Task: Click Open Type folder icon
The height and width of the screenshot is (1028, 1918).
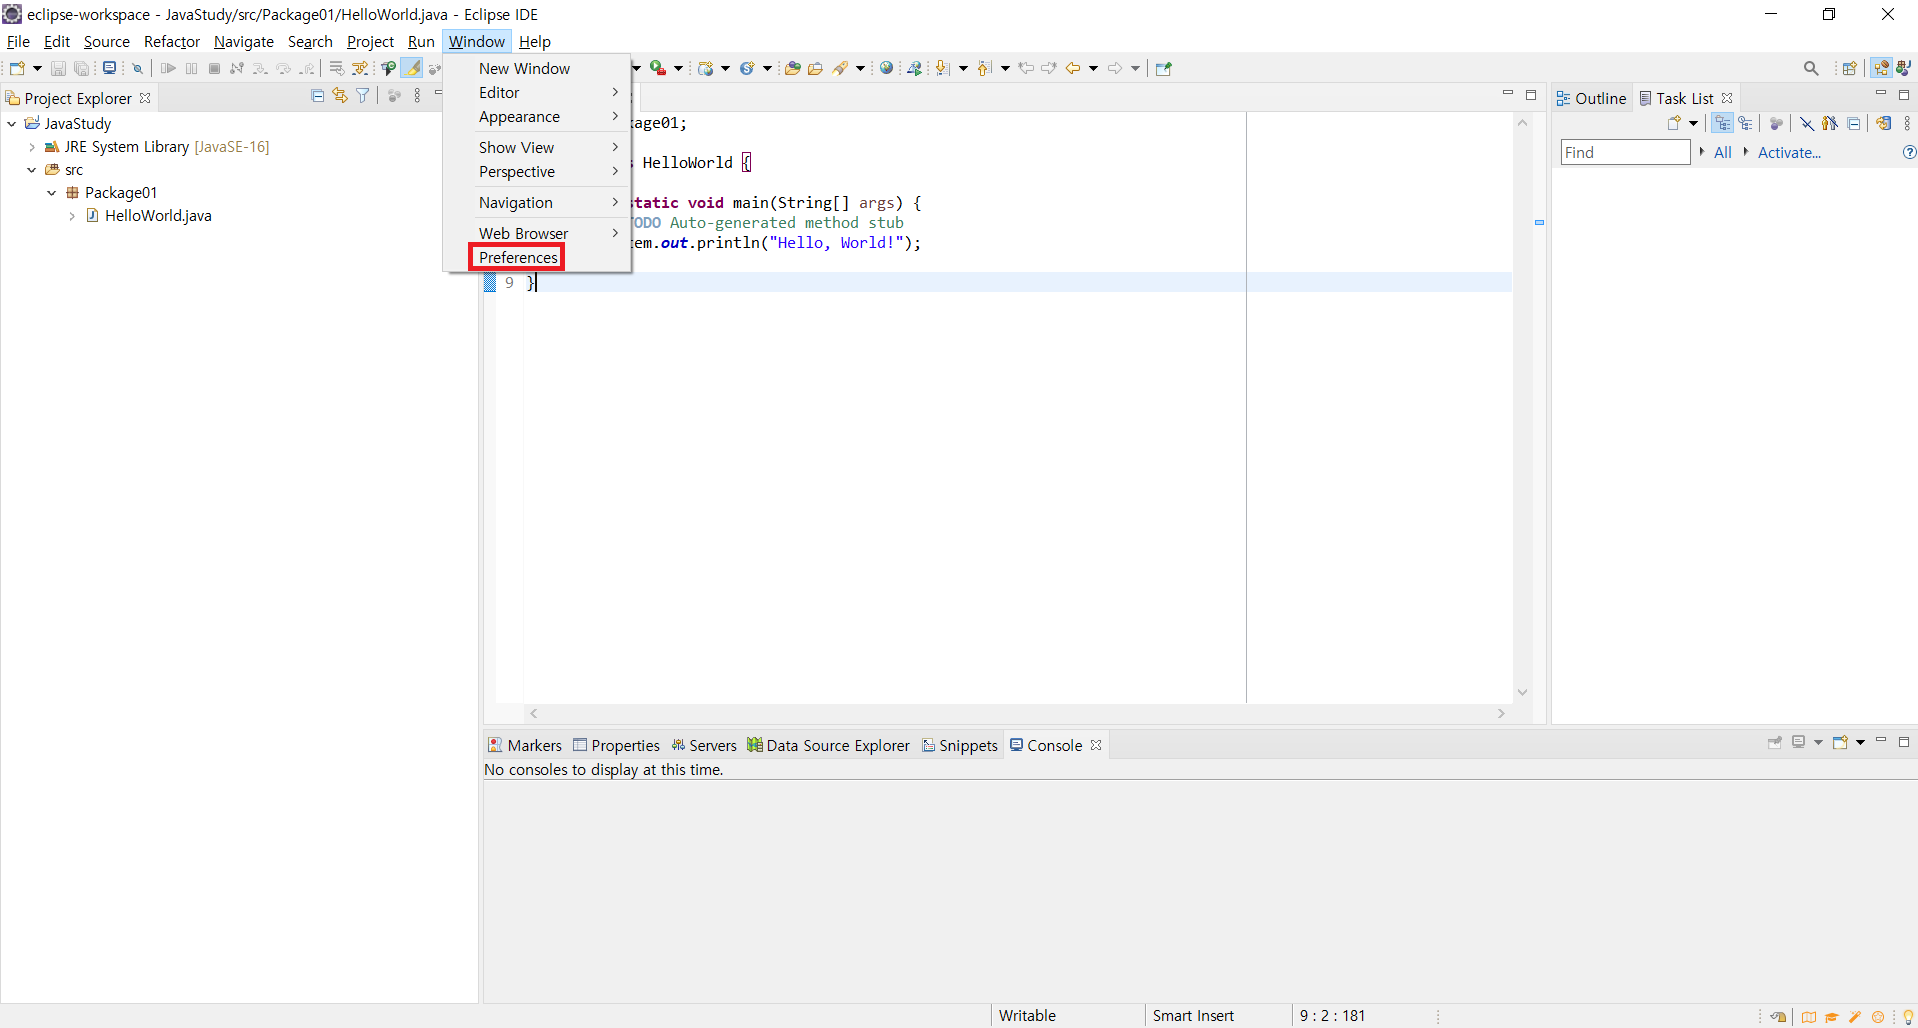Action: [x=792, y=68]
